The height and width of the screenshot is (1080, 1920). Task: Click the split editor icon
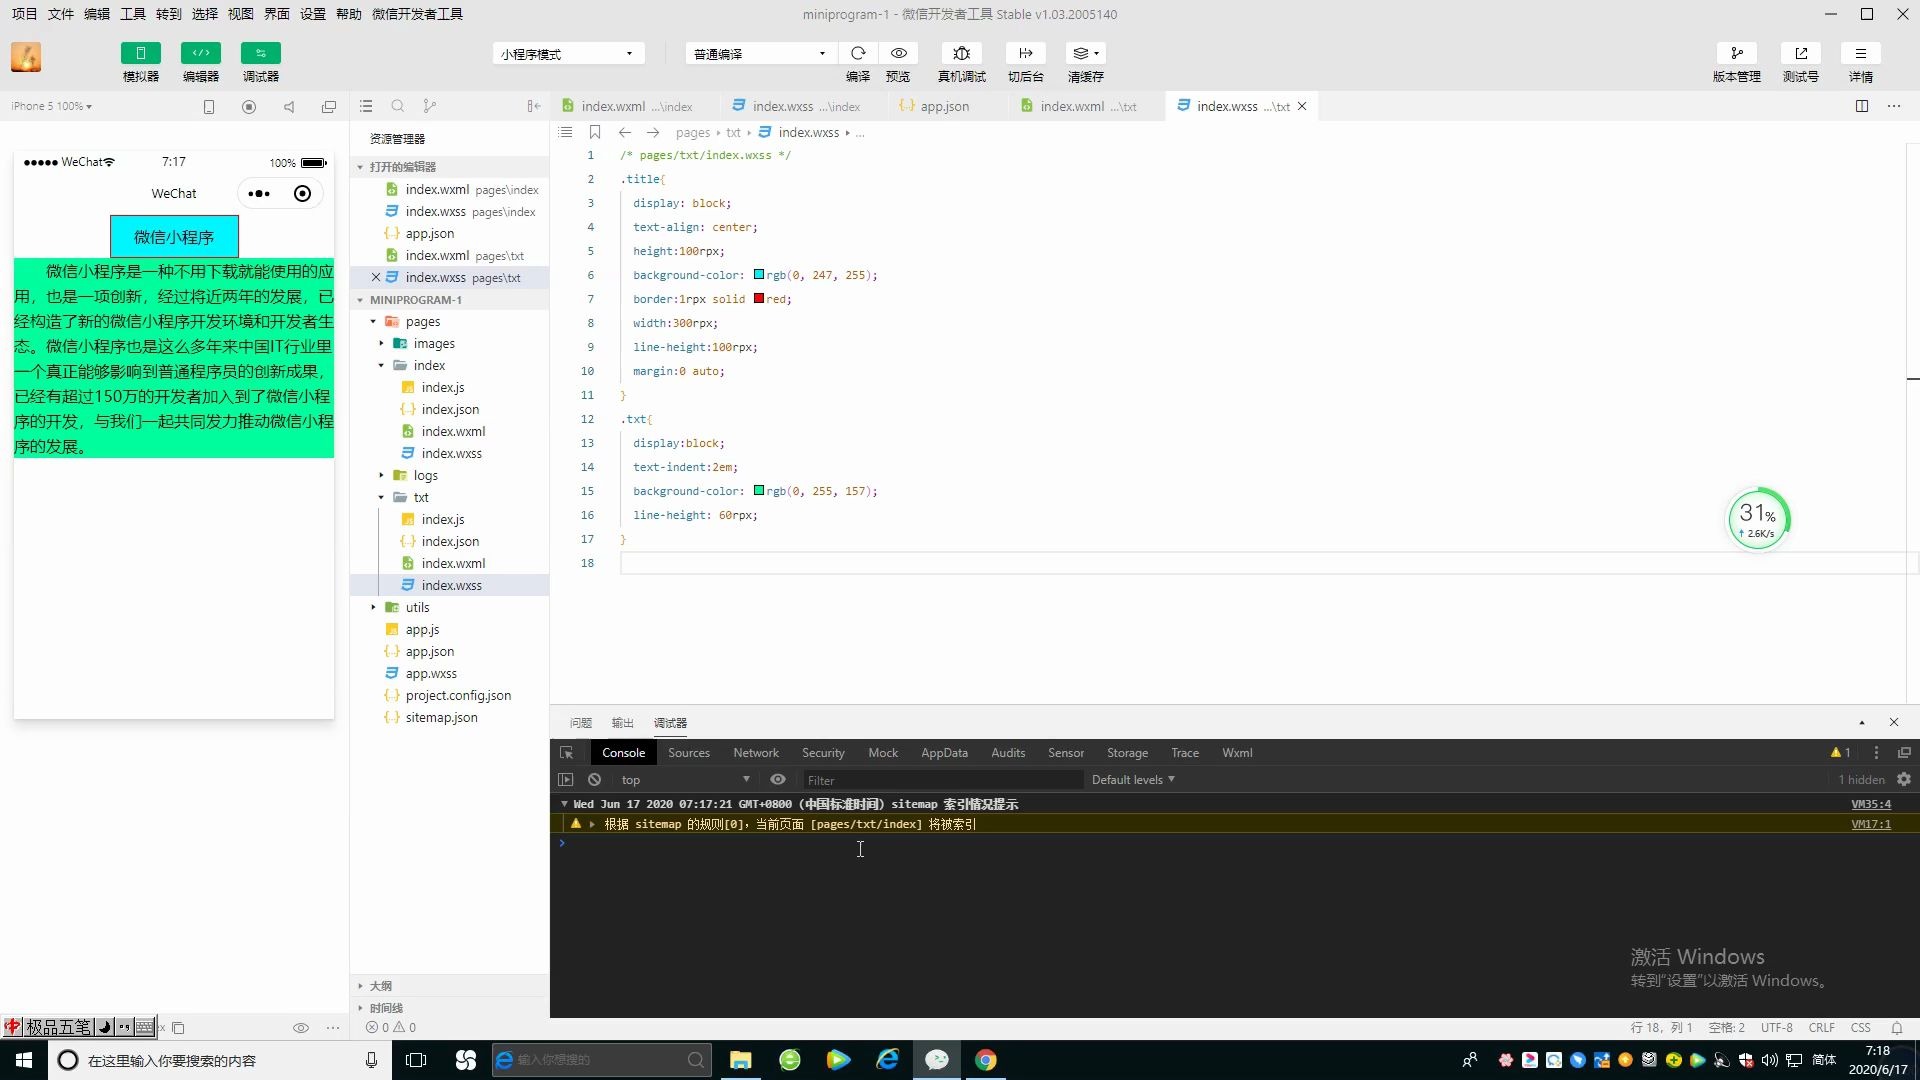coord(1861,106)
